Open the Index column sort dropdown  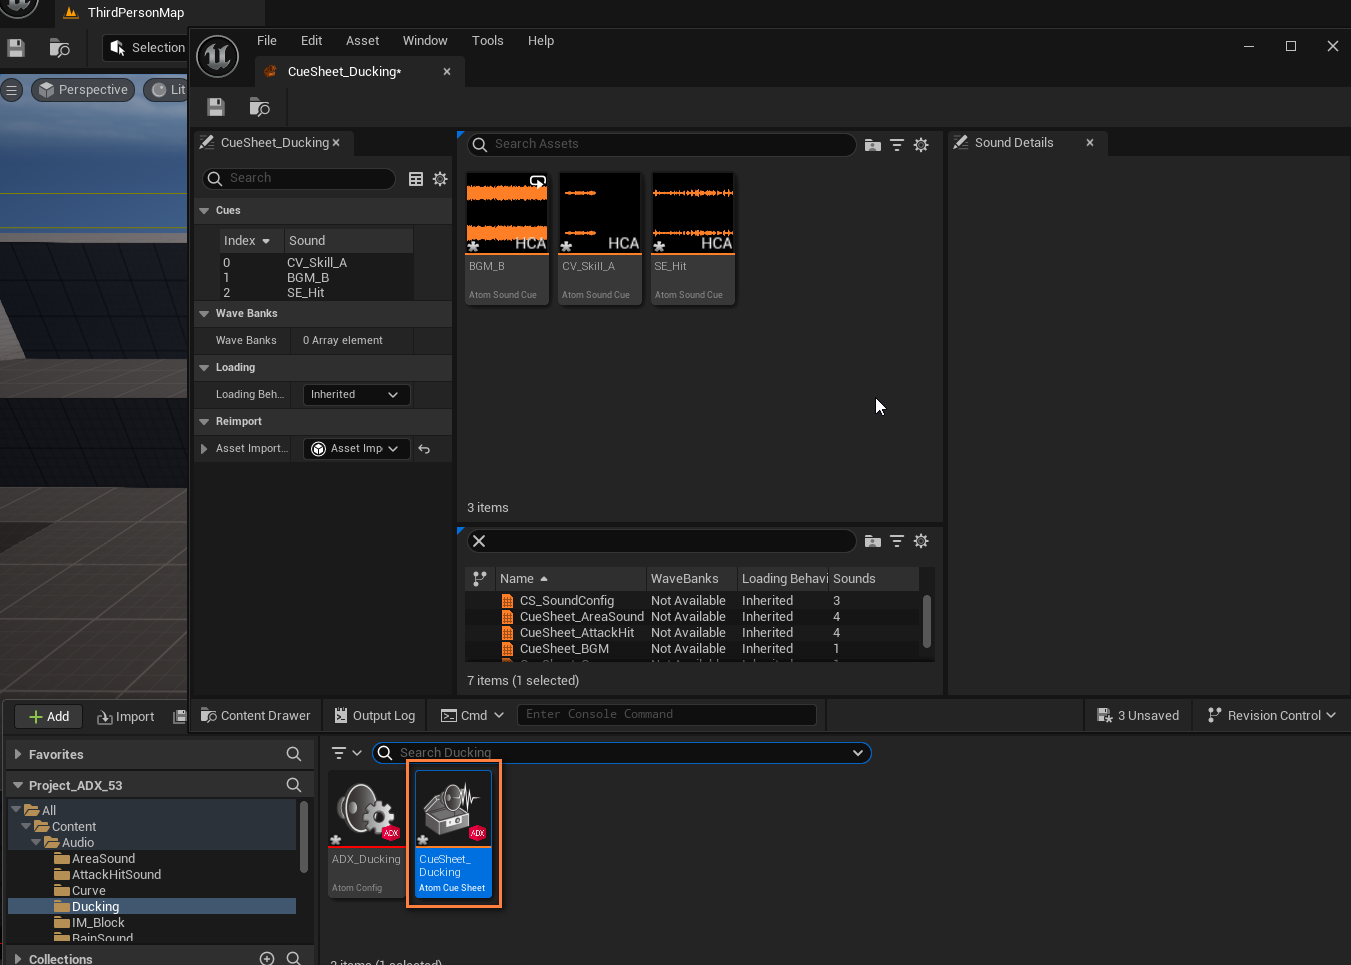pyautogui.click(x=266, y=241)
